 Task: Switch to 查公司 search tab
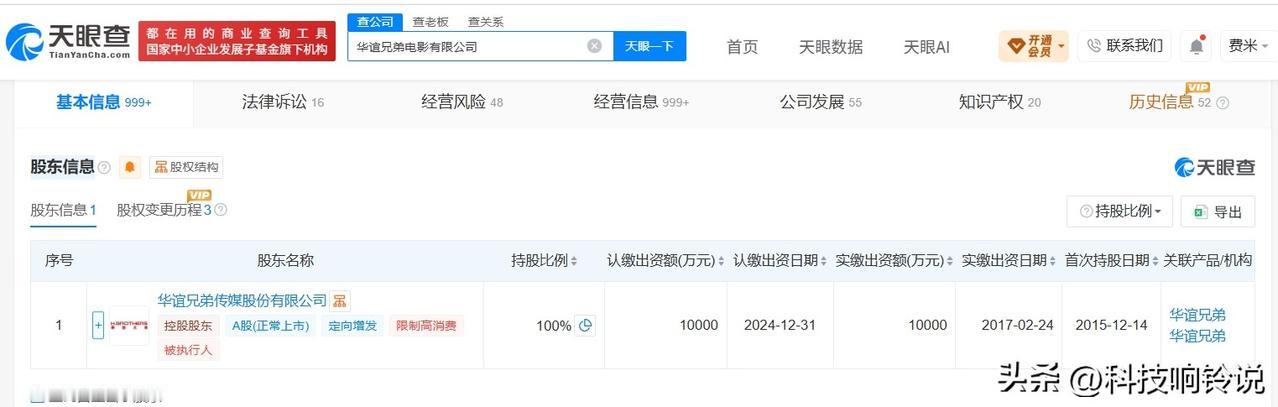(375, 21)
